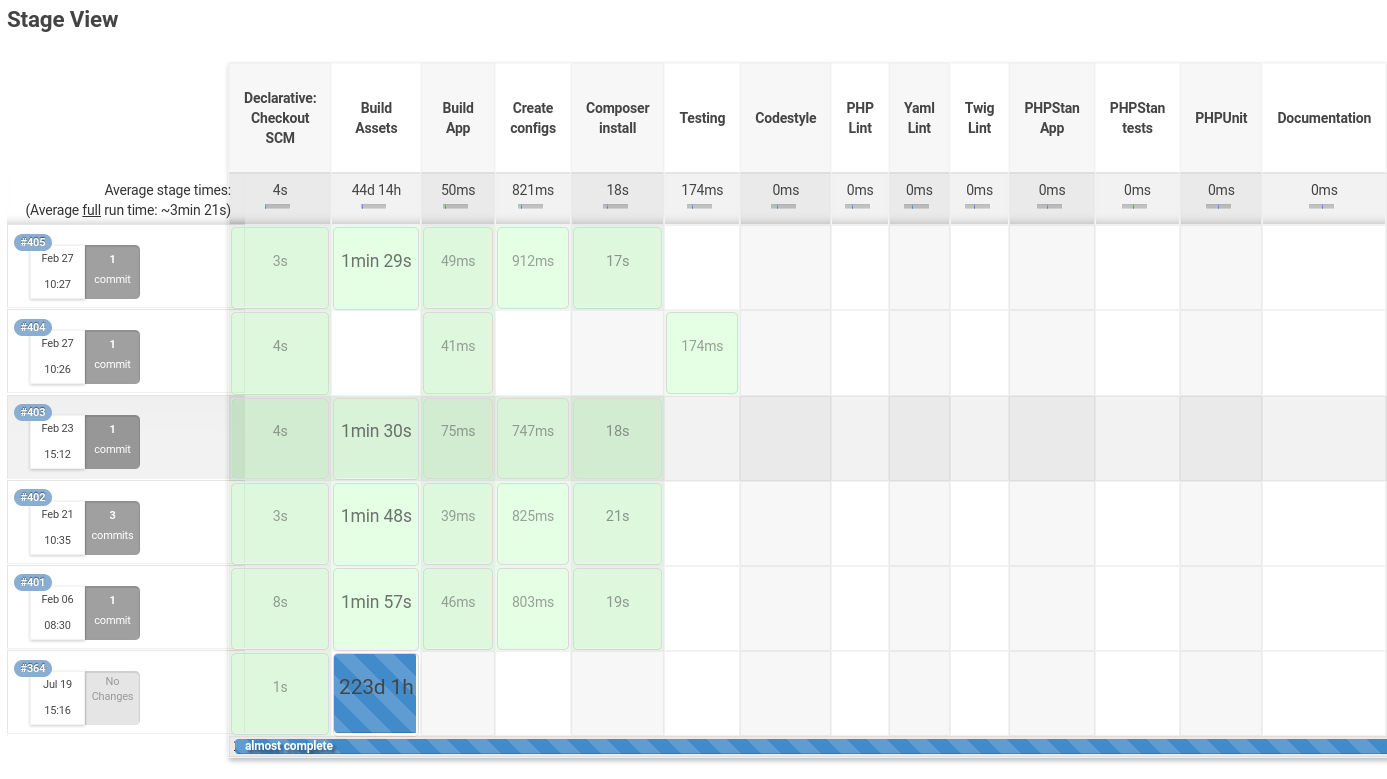This screenshot has height=779, width=1387.
Task: Open build #405 badge
Action: tap(33, 242)
